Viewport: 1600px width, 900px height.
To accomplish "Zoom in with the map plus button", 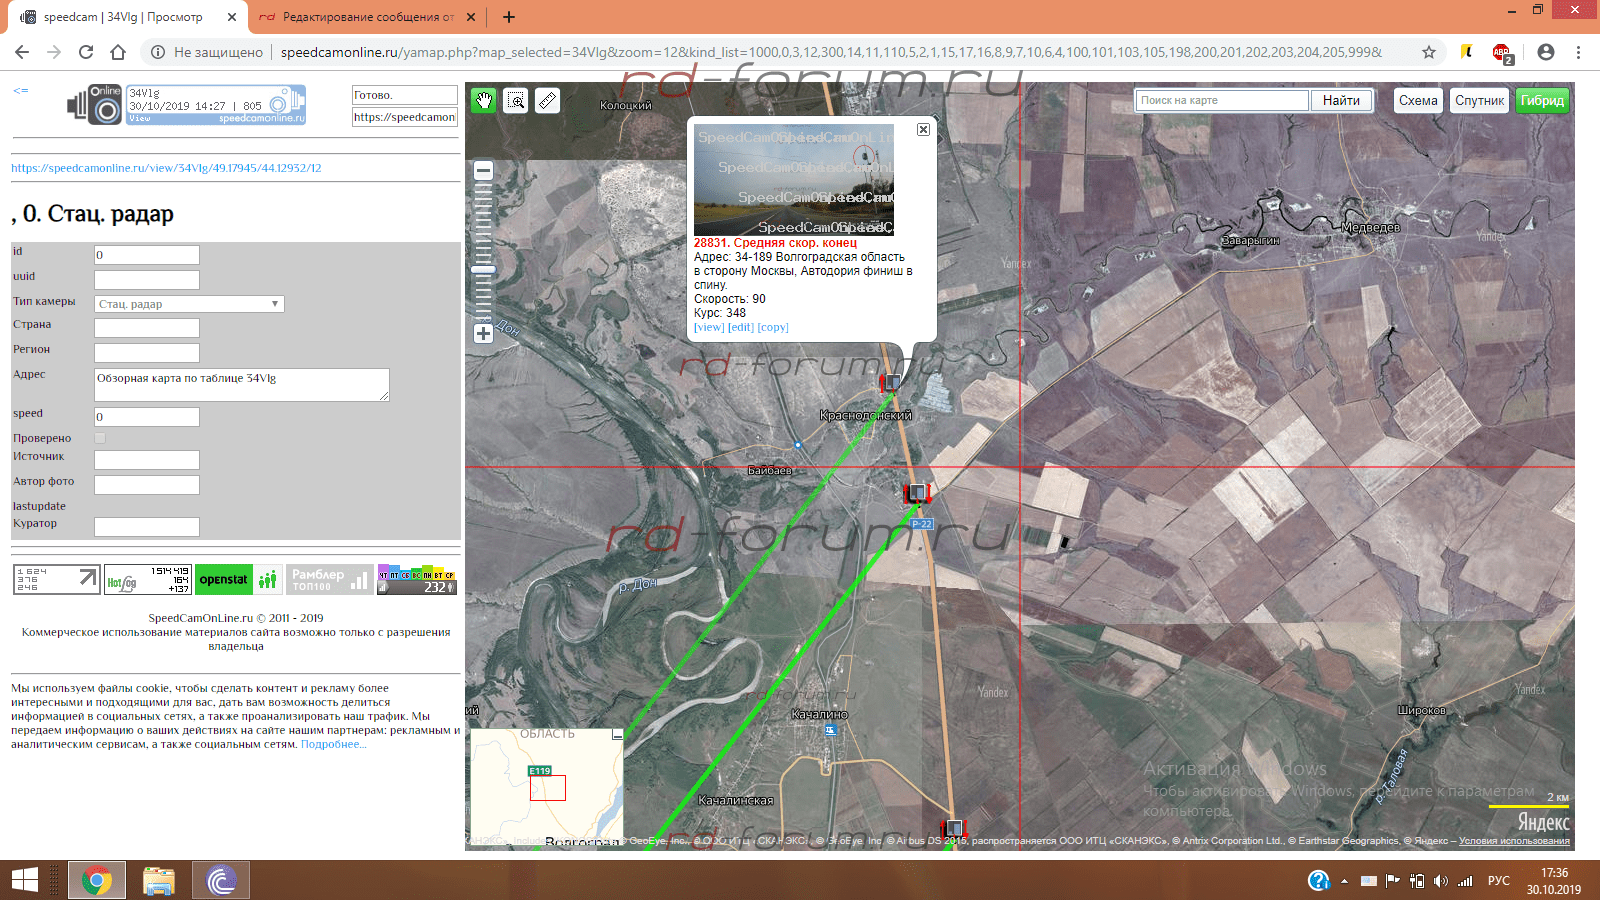I will (x=483, y=334).
